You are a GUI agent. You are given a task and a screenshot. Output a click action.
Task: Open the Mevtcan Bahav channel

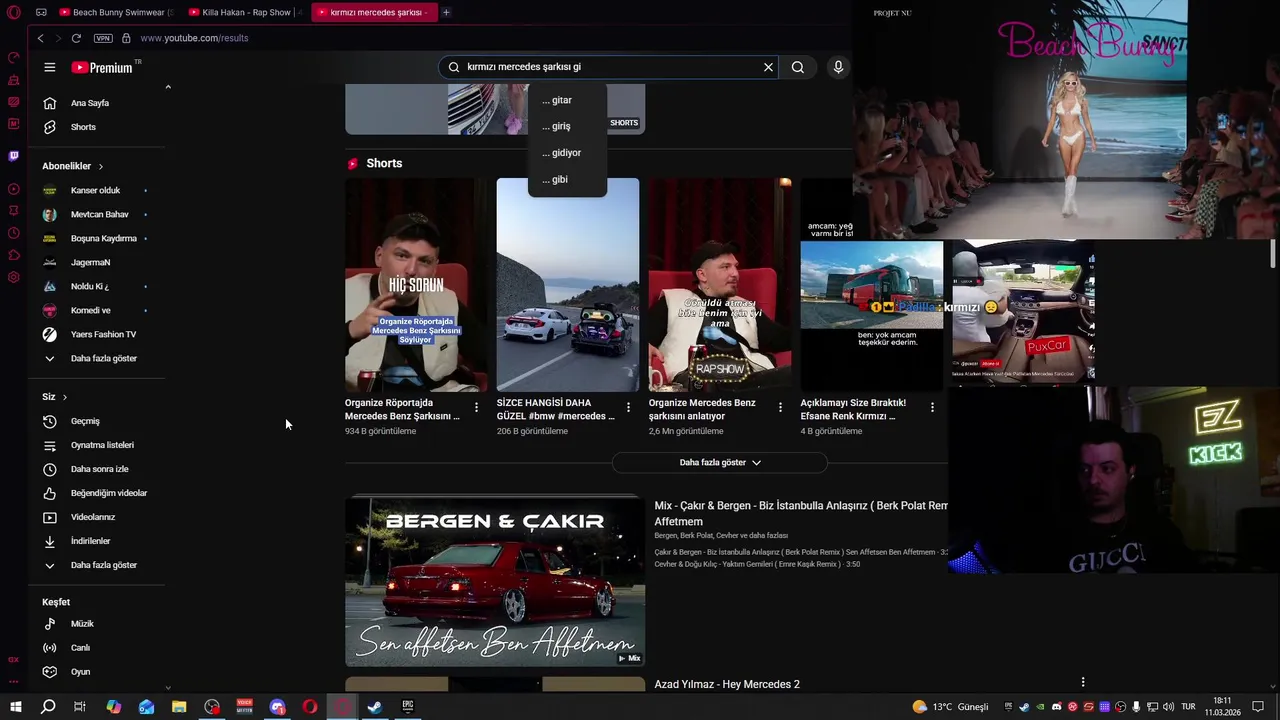(x=97, y=214)
